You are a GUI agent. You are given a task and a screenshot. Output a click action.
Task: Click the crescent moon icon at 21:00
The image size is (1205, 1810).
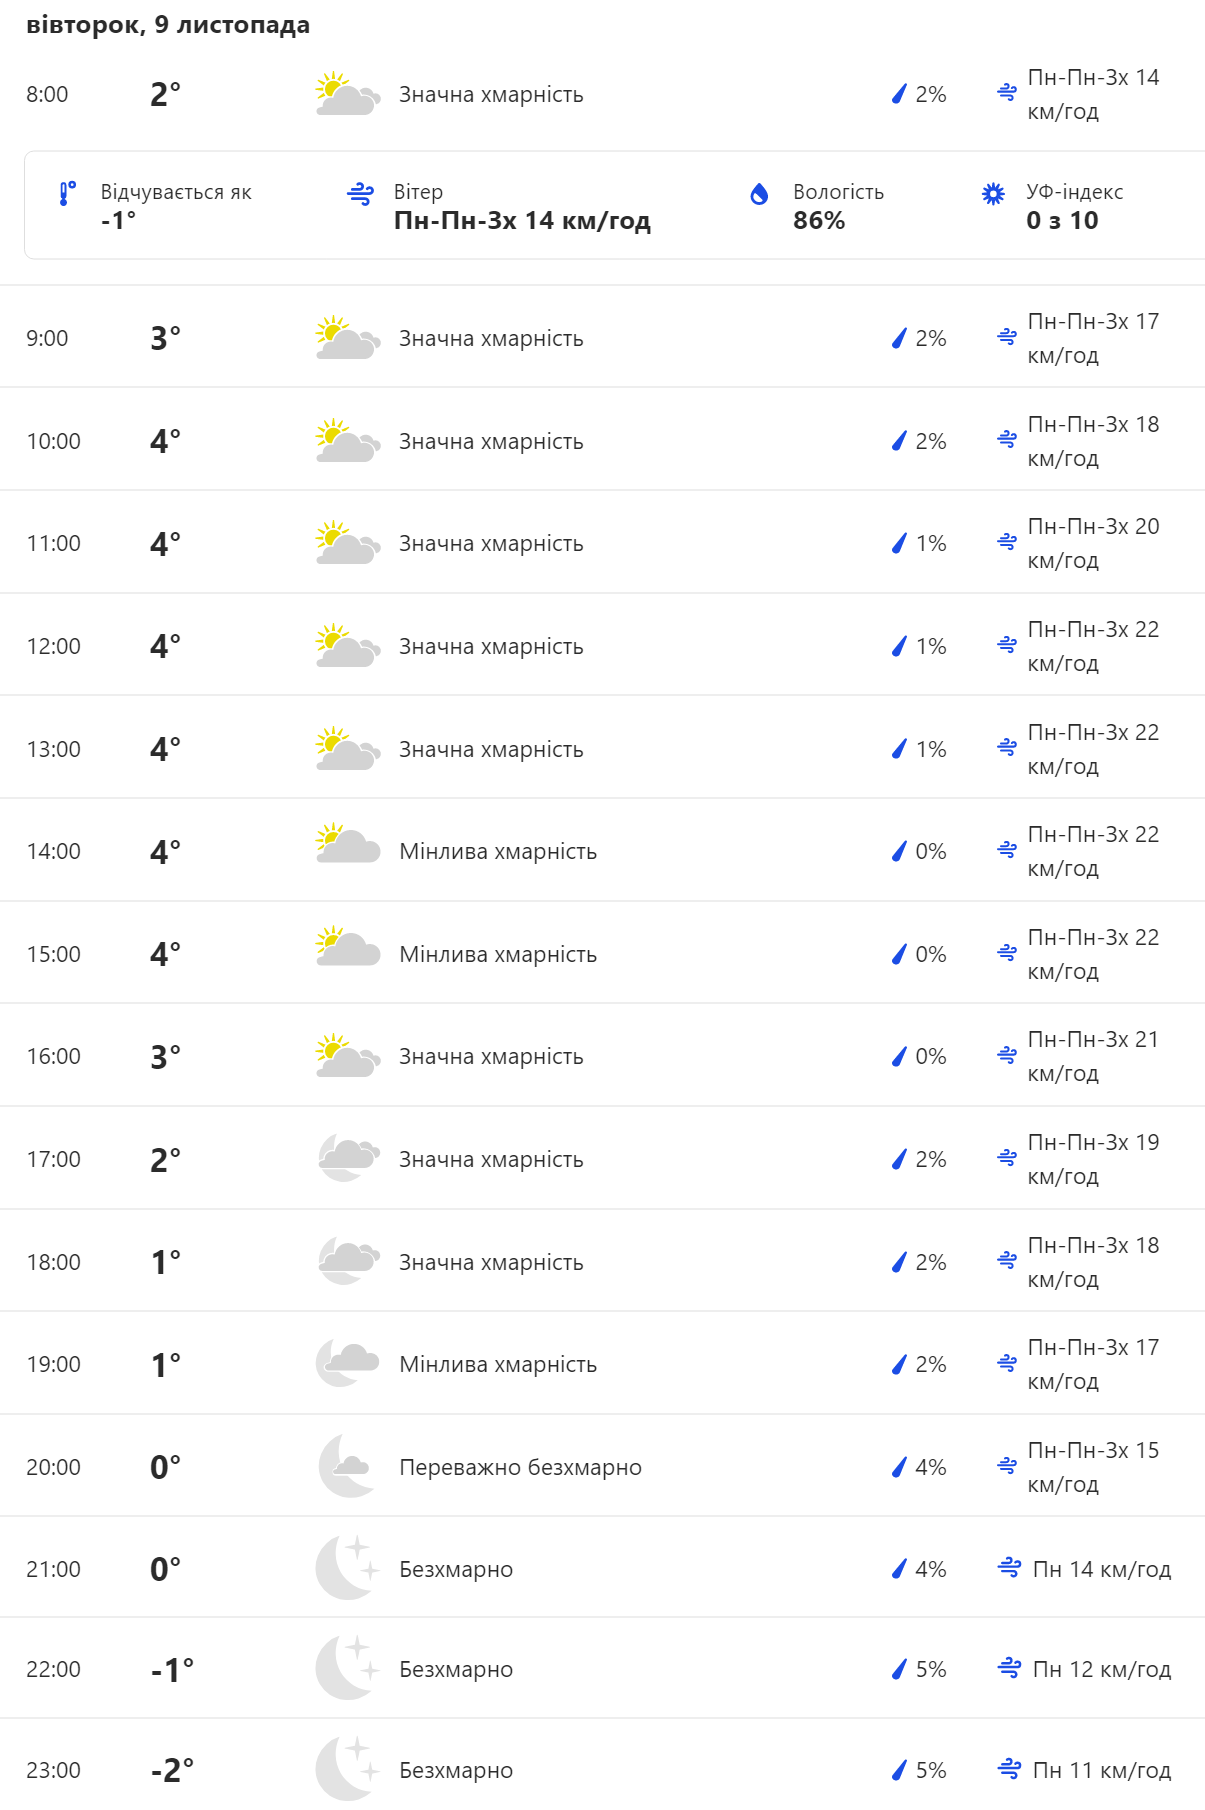pyautogui.click(x=346, y=1568)
